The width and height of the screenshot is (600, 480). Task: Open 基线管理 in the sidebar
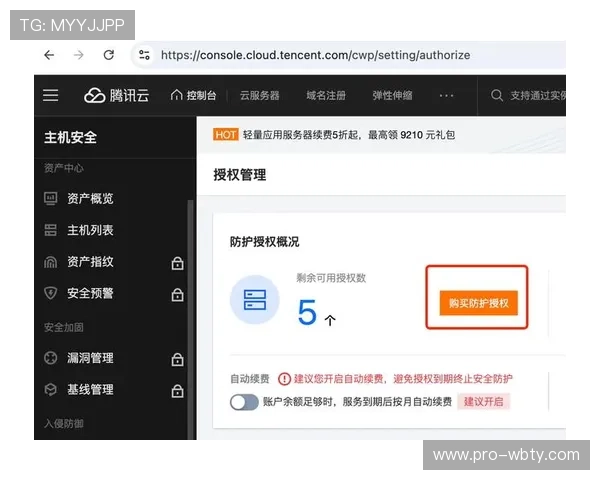[x=90, y=390]
